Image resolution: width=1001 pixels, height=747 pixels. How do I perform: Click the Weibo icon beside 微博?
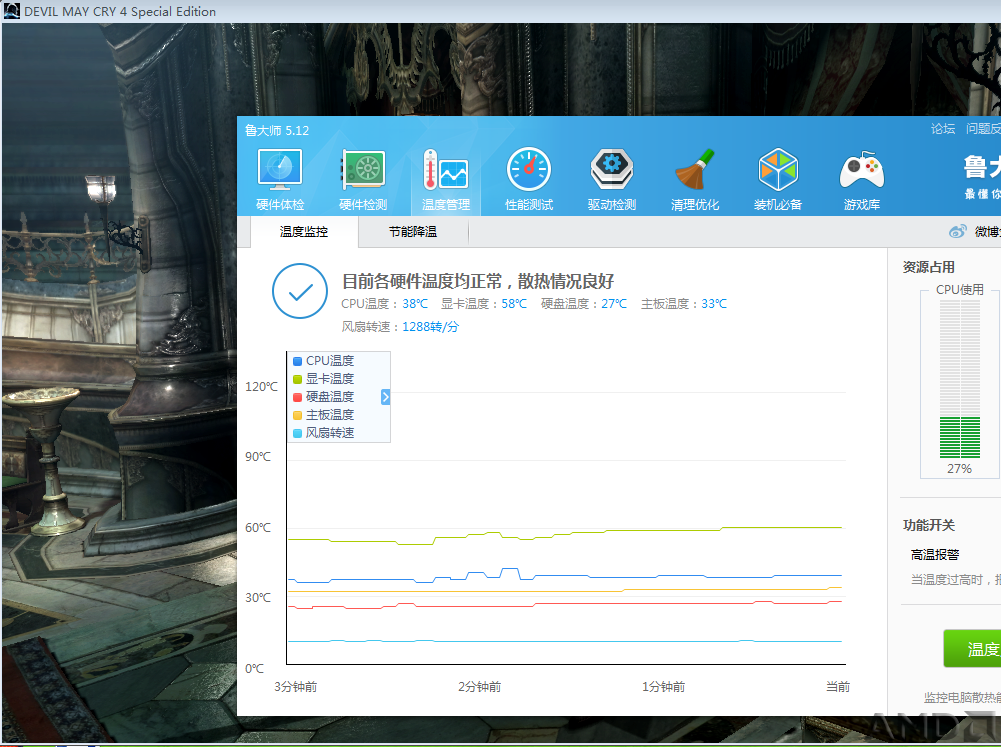point(958,232)
